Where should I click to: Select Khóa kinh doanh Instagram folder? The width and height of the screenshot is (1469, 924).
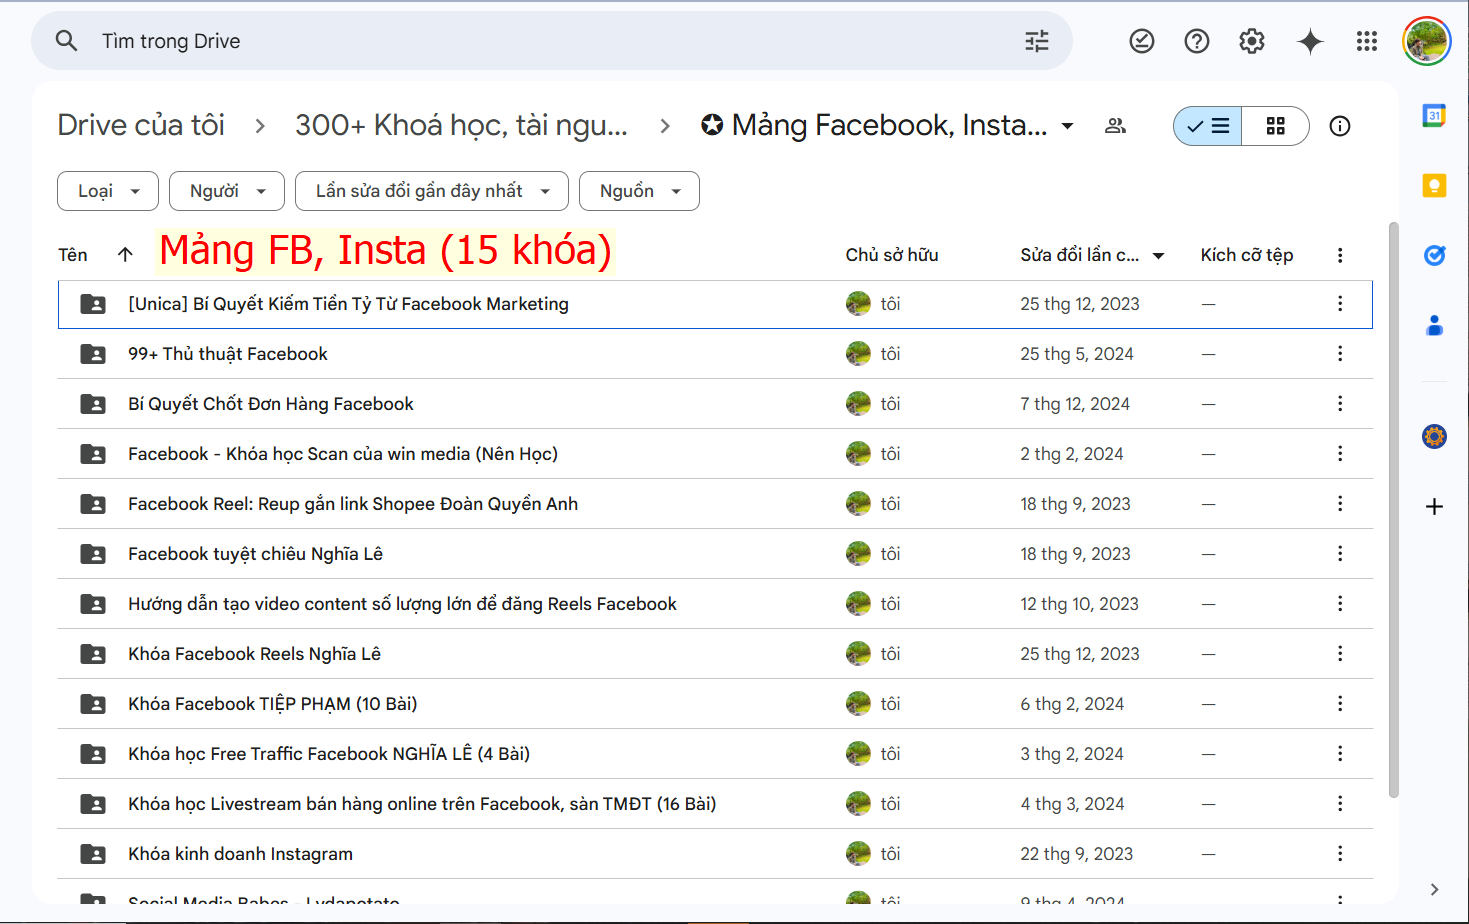pyautogui.click(x=715, y=854)
